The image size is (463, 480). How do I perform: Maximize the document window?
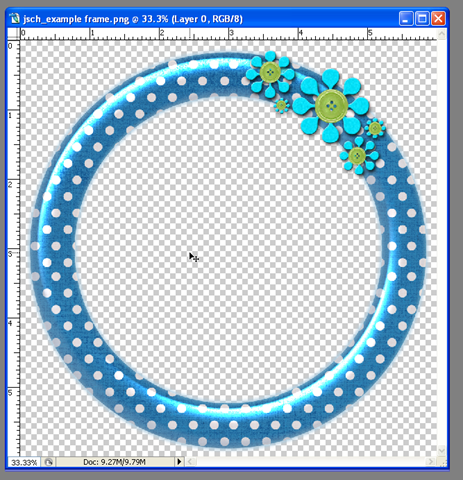(x=422, y=18)
